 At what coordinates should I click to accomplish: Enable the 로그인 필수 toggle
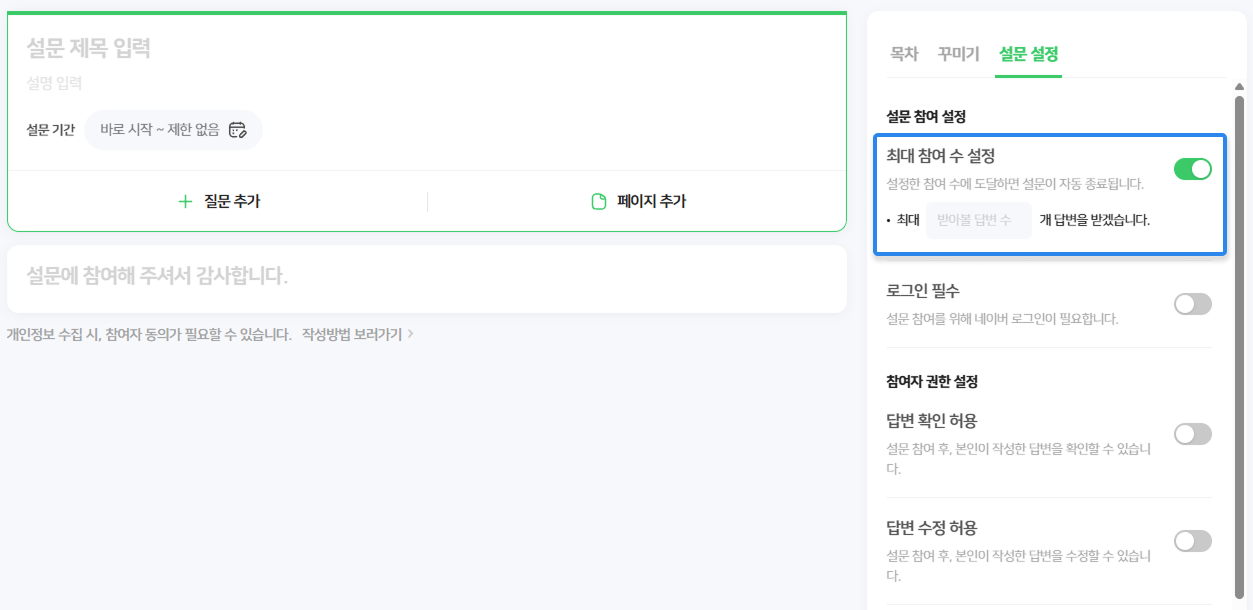(x=1192, y=304)
